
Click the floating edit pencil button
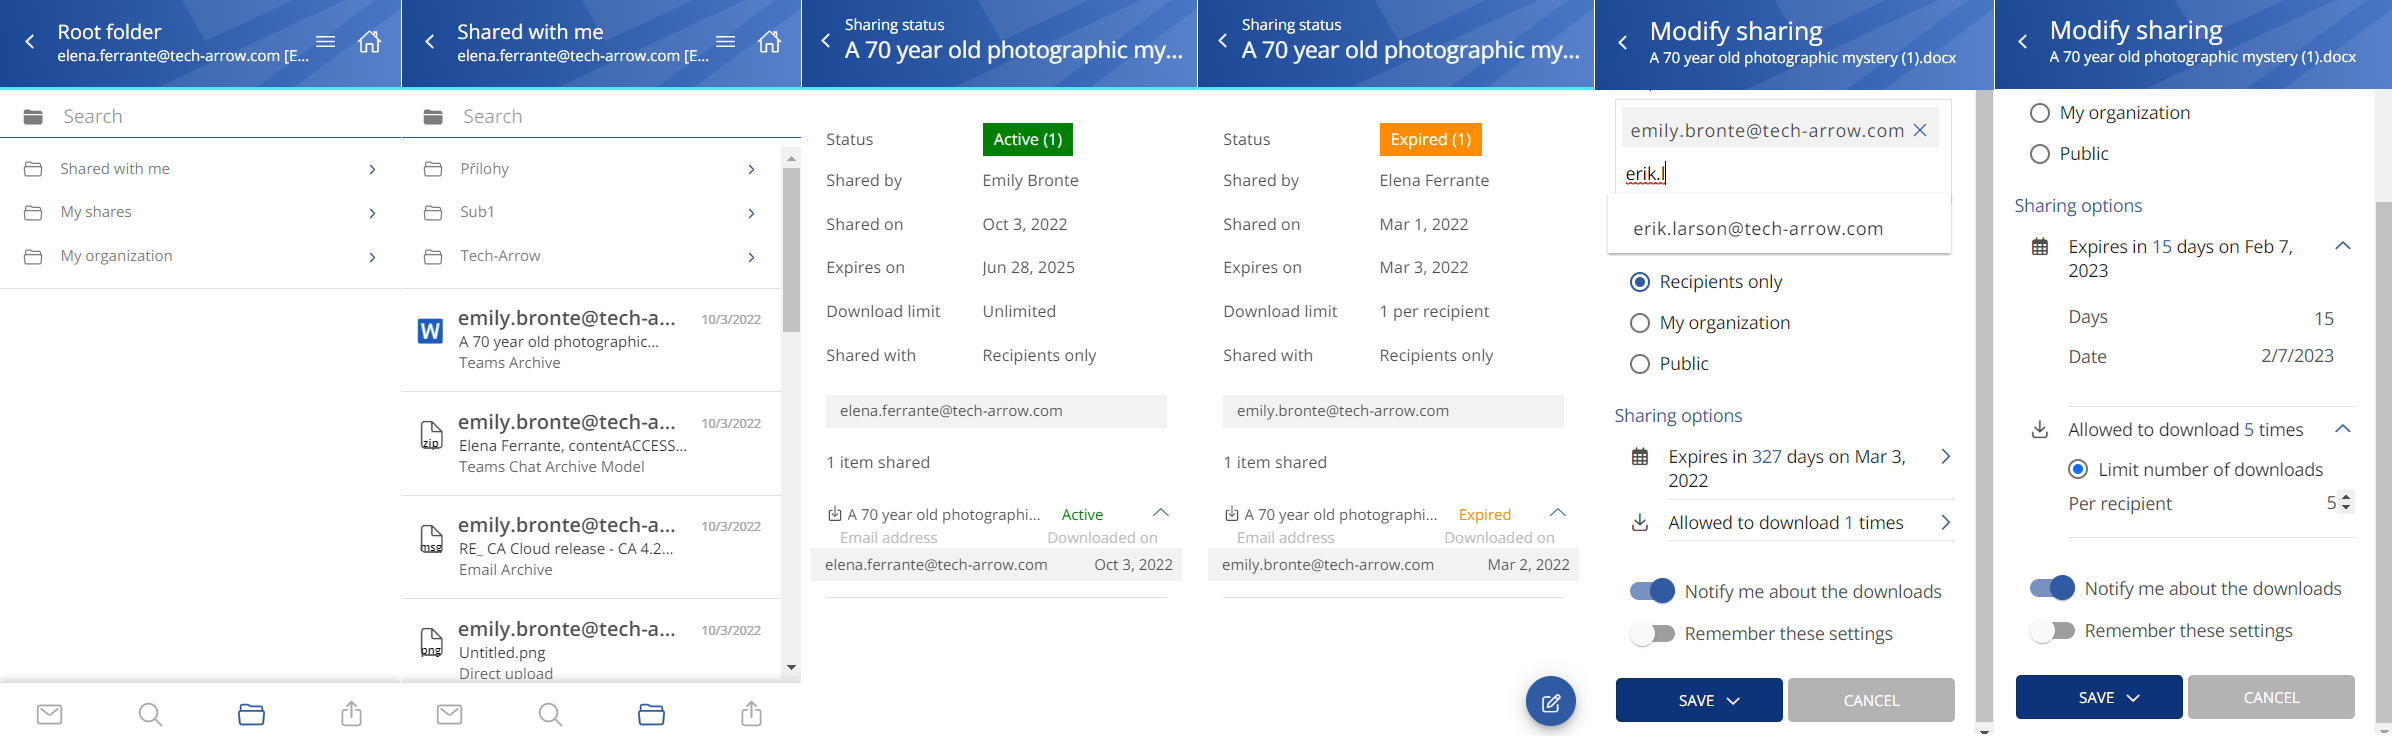[x=1550, y=702]
